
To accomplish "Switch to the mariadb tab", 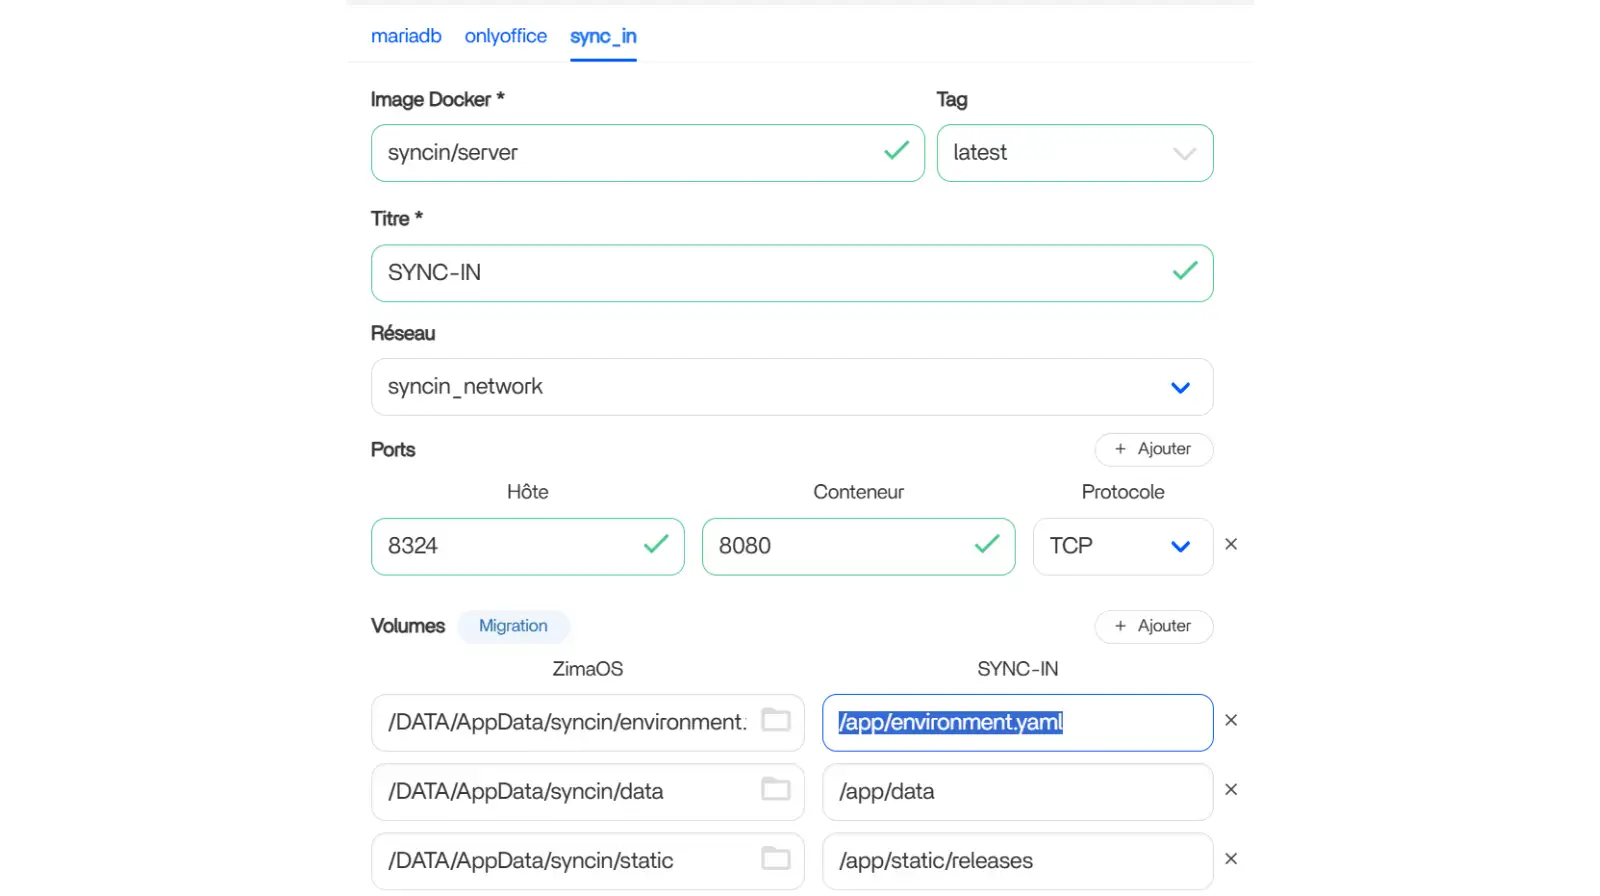I will (406, 36).
